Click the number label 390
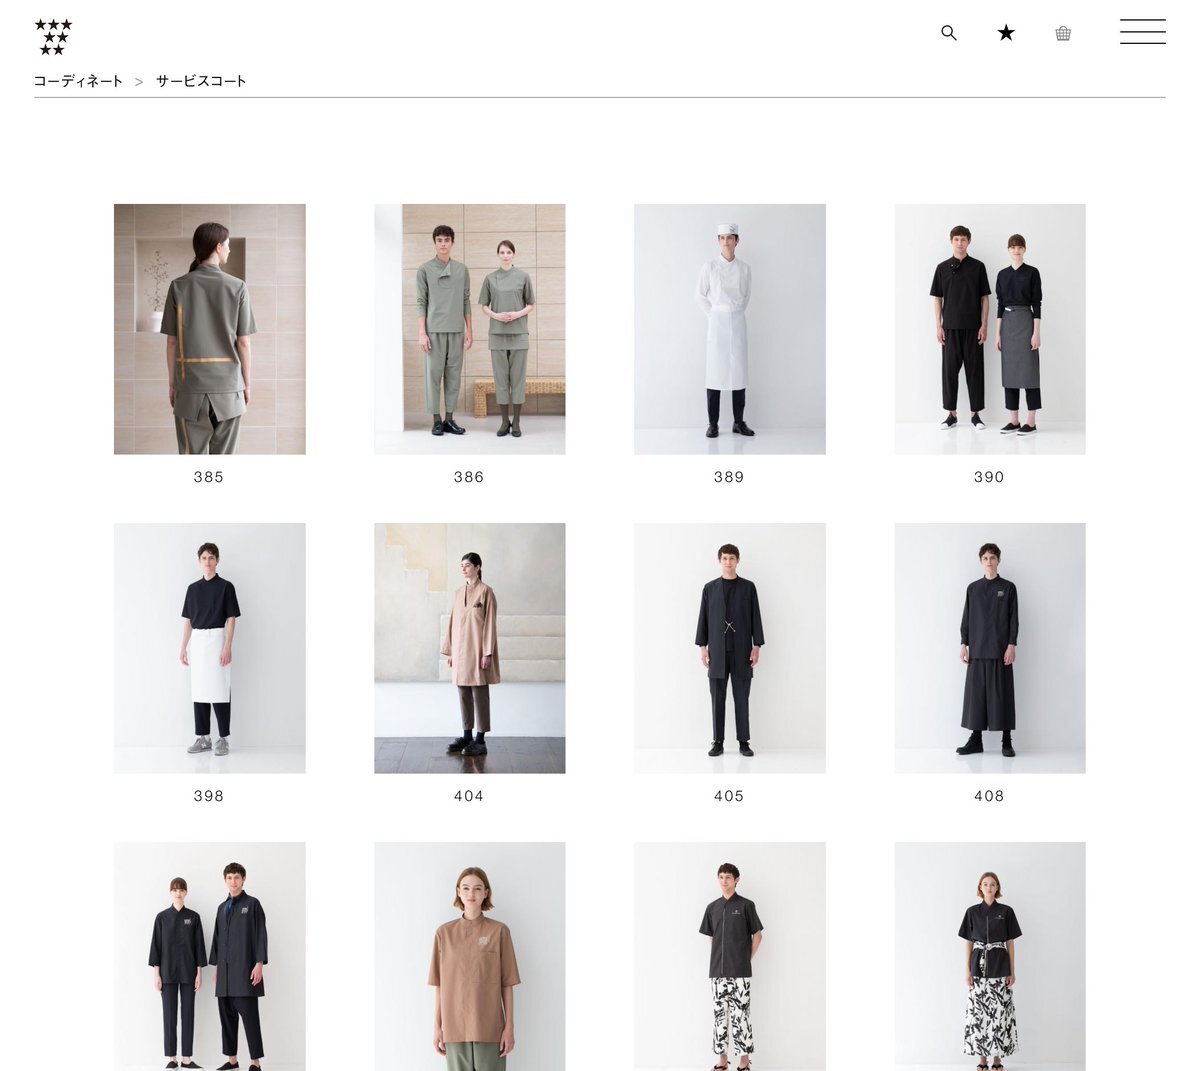The width and height of the screenshot is (1200, 1071). coord(989,477)
